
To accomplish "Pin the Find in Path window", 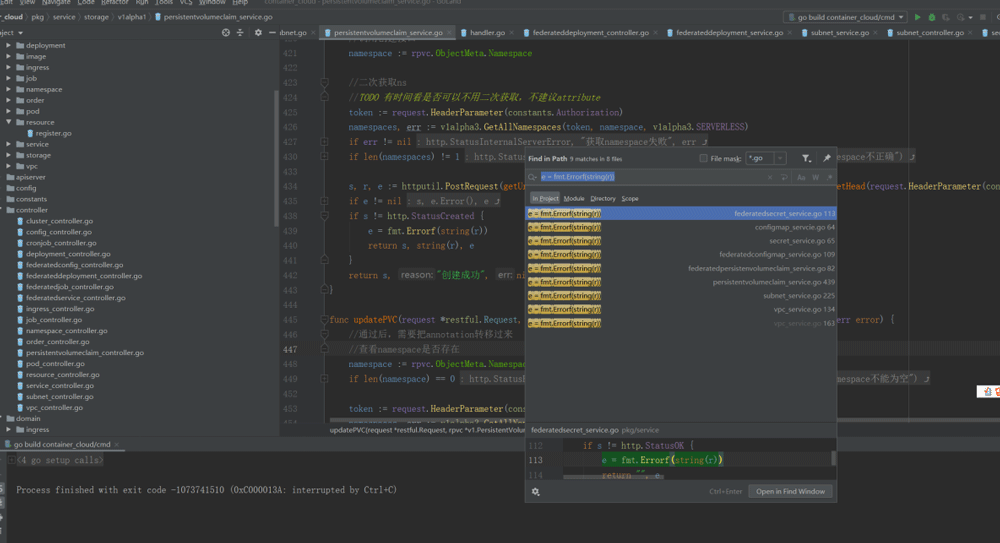I will [826, 158].
